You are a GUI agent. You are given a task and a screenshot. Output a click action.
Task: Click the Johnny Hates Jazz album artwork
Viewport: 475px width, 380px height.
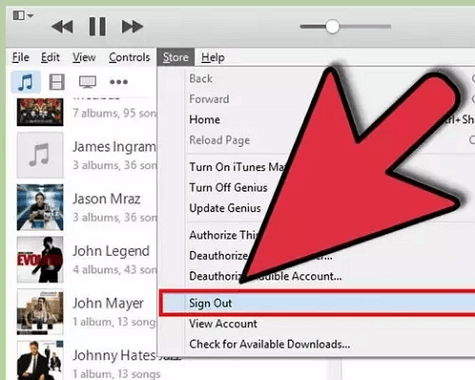tap(40, 360)
